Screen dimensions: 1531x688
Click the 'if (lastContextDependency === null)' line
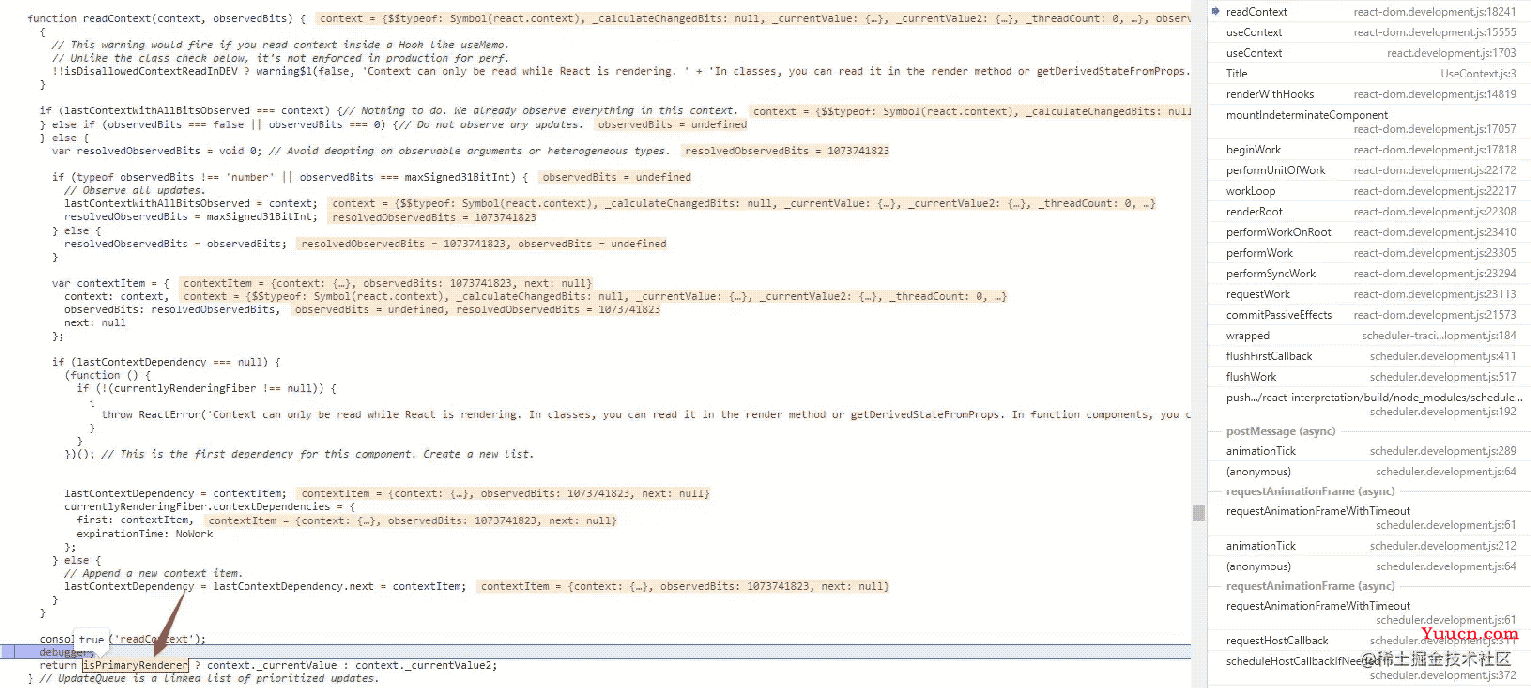pyautogui.click(x=166, y=362)
